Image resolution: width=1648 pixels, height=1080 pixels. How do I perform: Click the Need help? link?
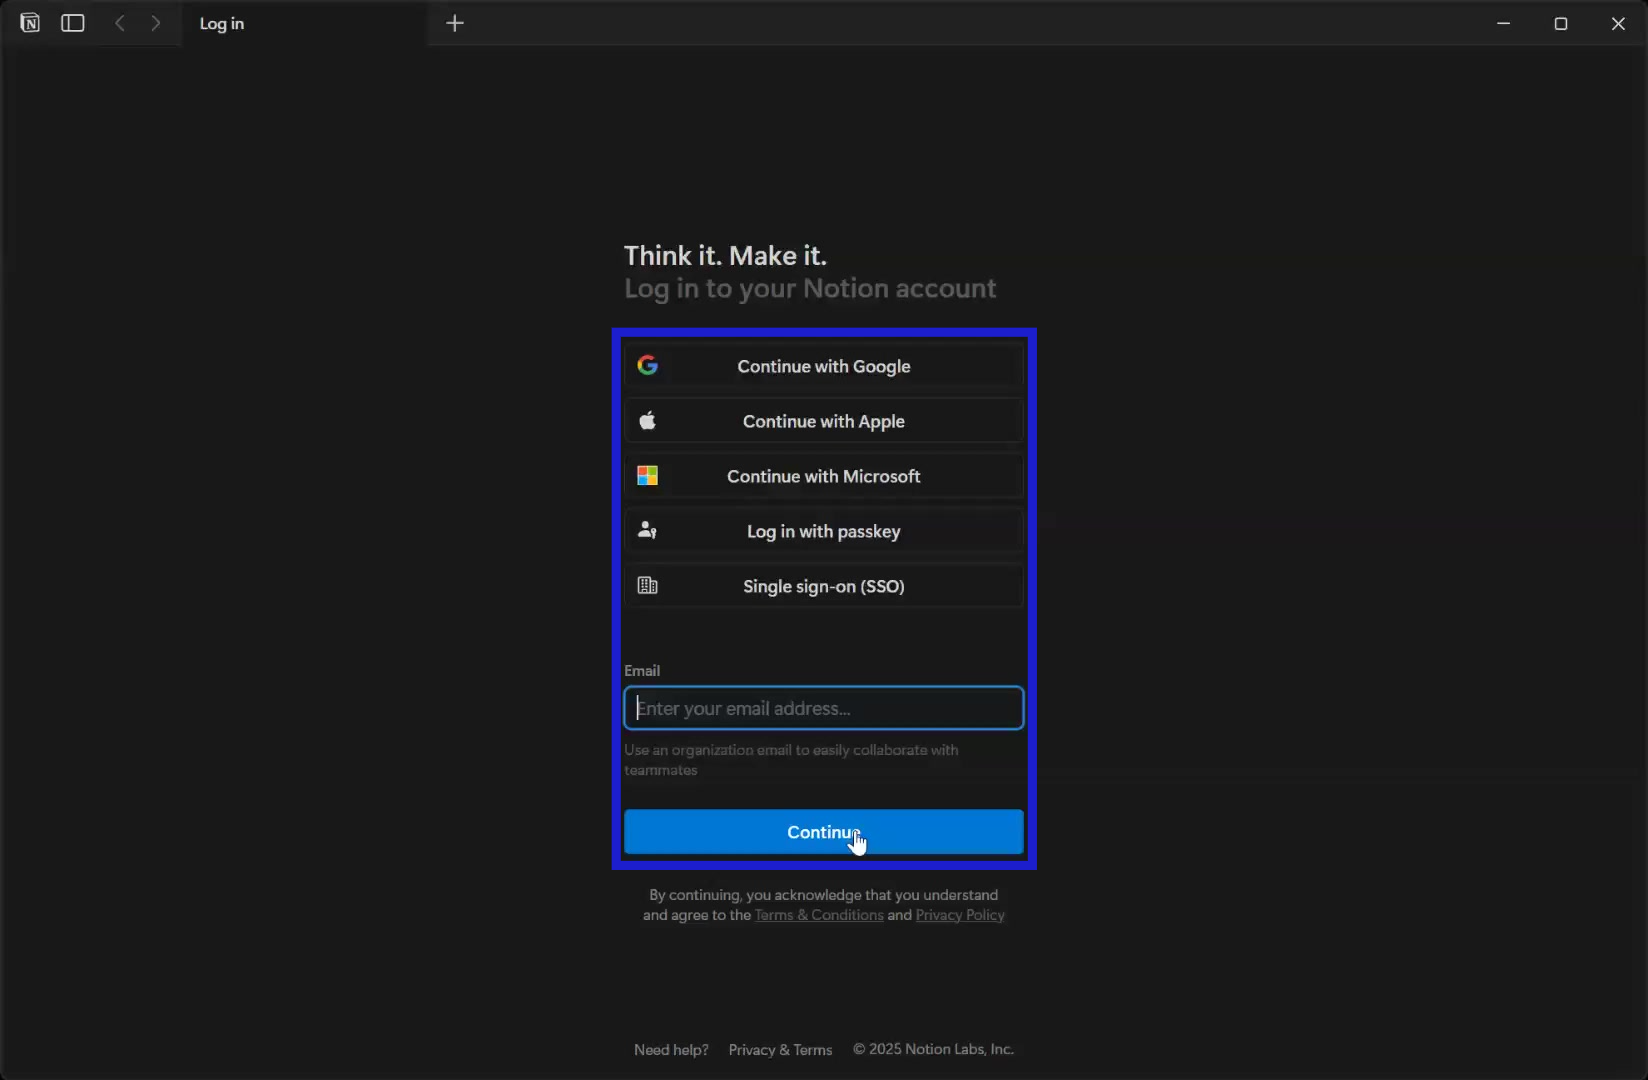(670, 1049)
